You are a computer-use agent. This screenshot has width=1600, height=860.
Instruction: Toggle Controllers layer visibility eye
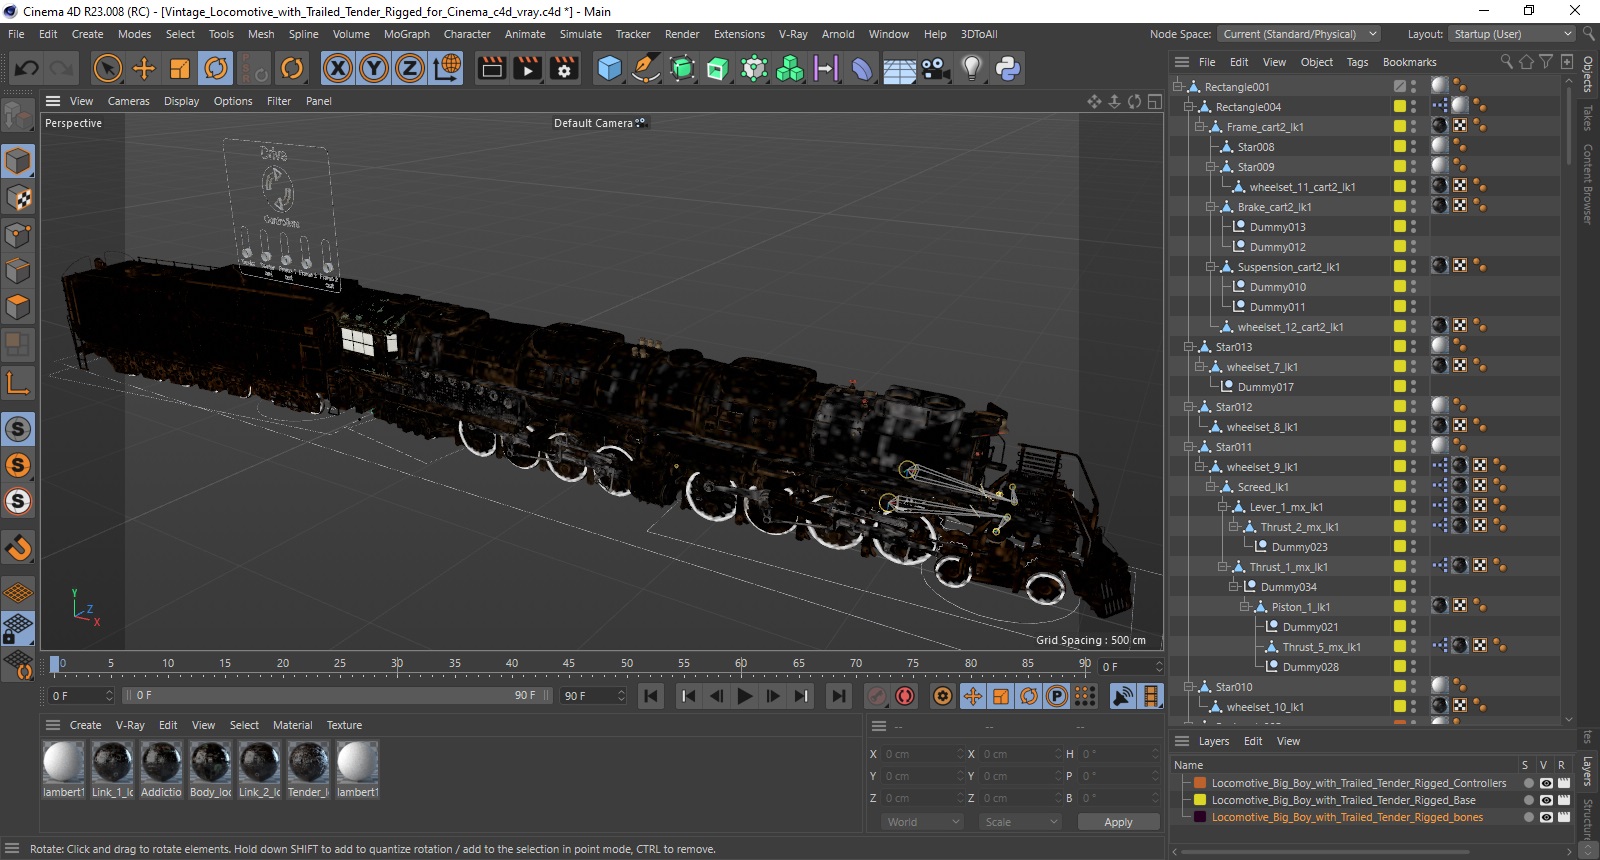[x=1546, y=784]
